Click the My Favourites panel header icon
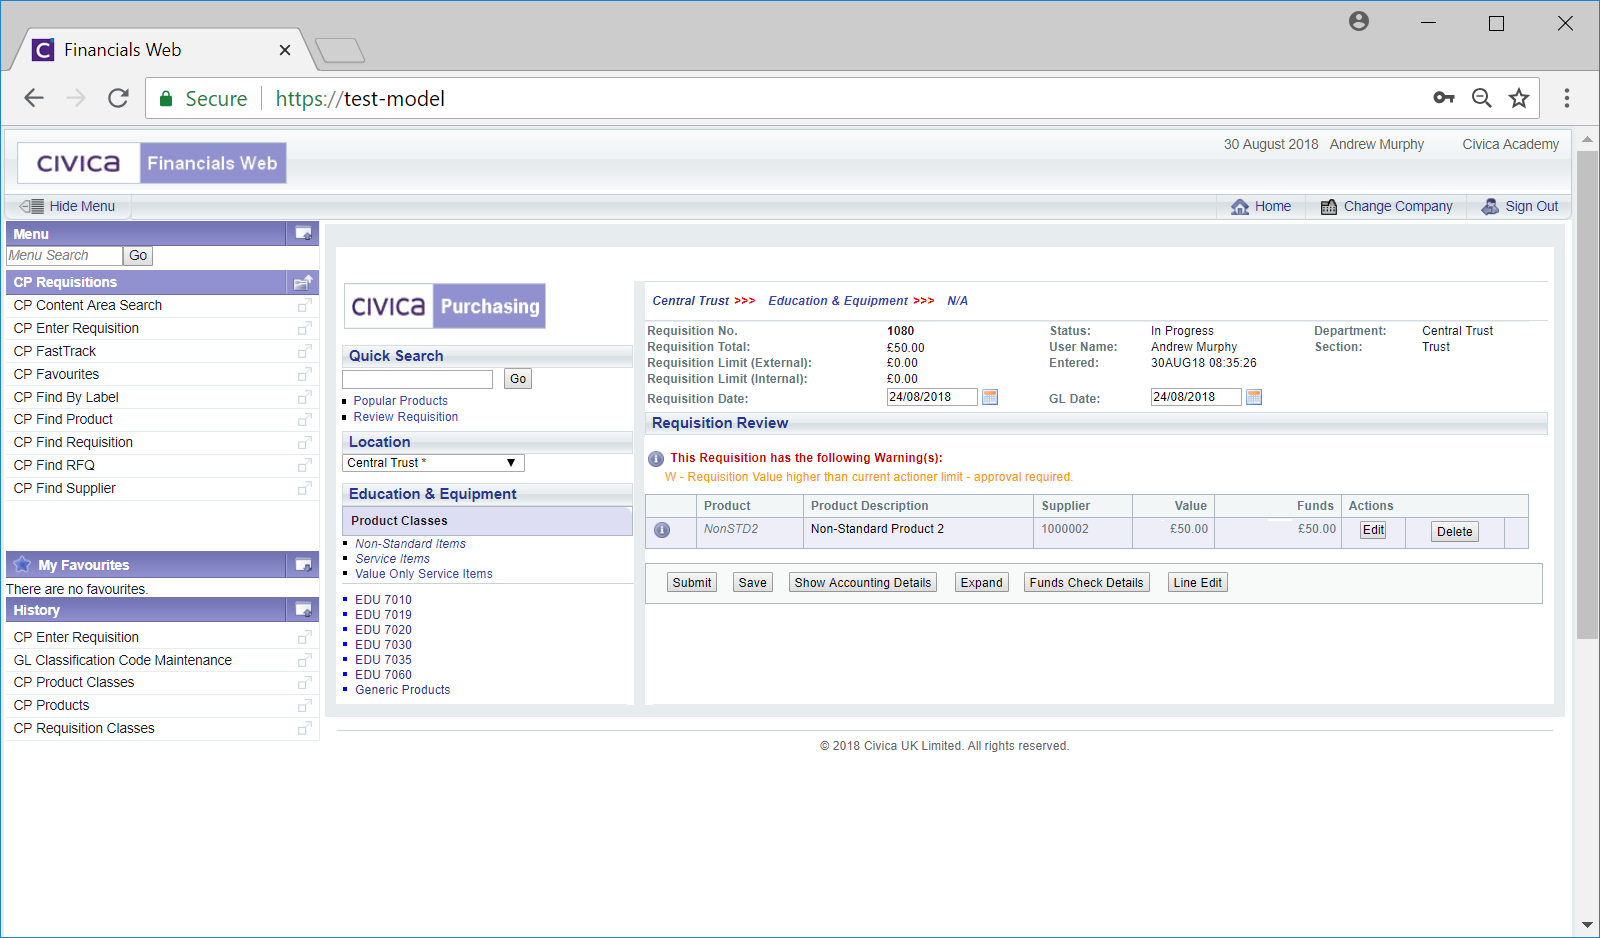1600x938 pixels. 303,565
